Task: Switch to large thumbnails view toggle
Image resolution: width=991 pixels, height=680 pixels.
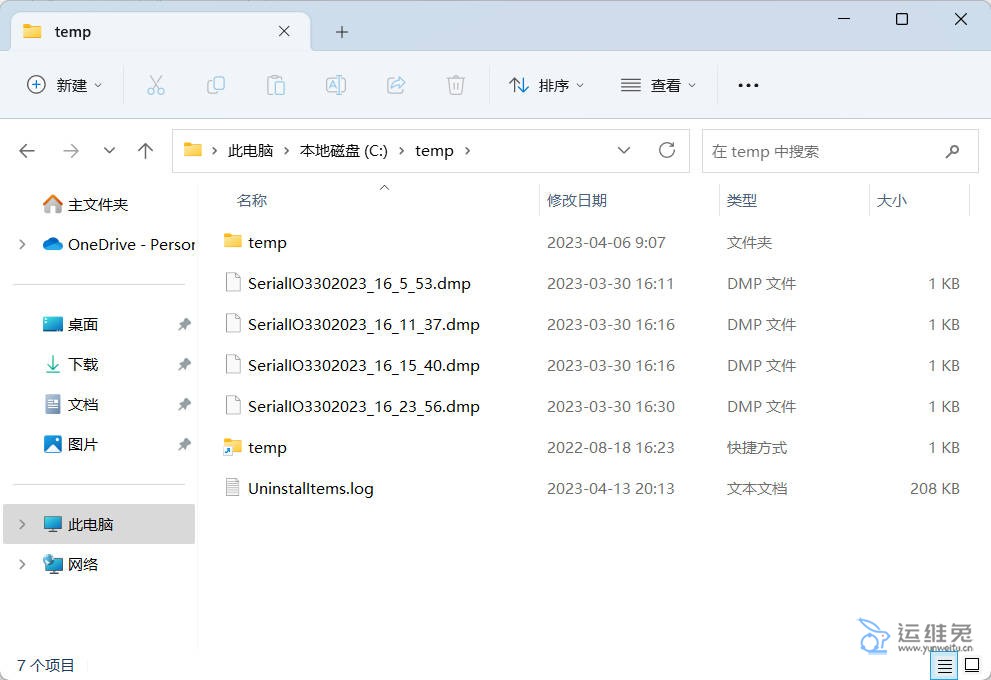Action: [972, 665]
